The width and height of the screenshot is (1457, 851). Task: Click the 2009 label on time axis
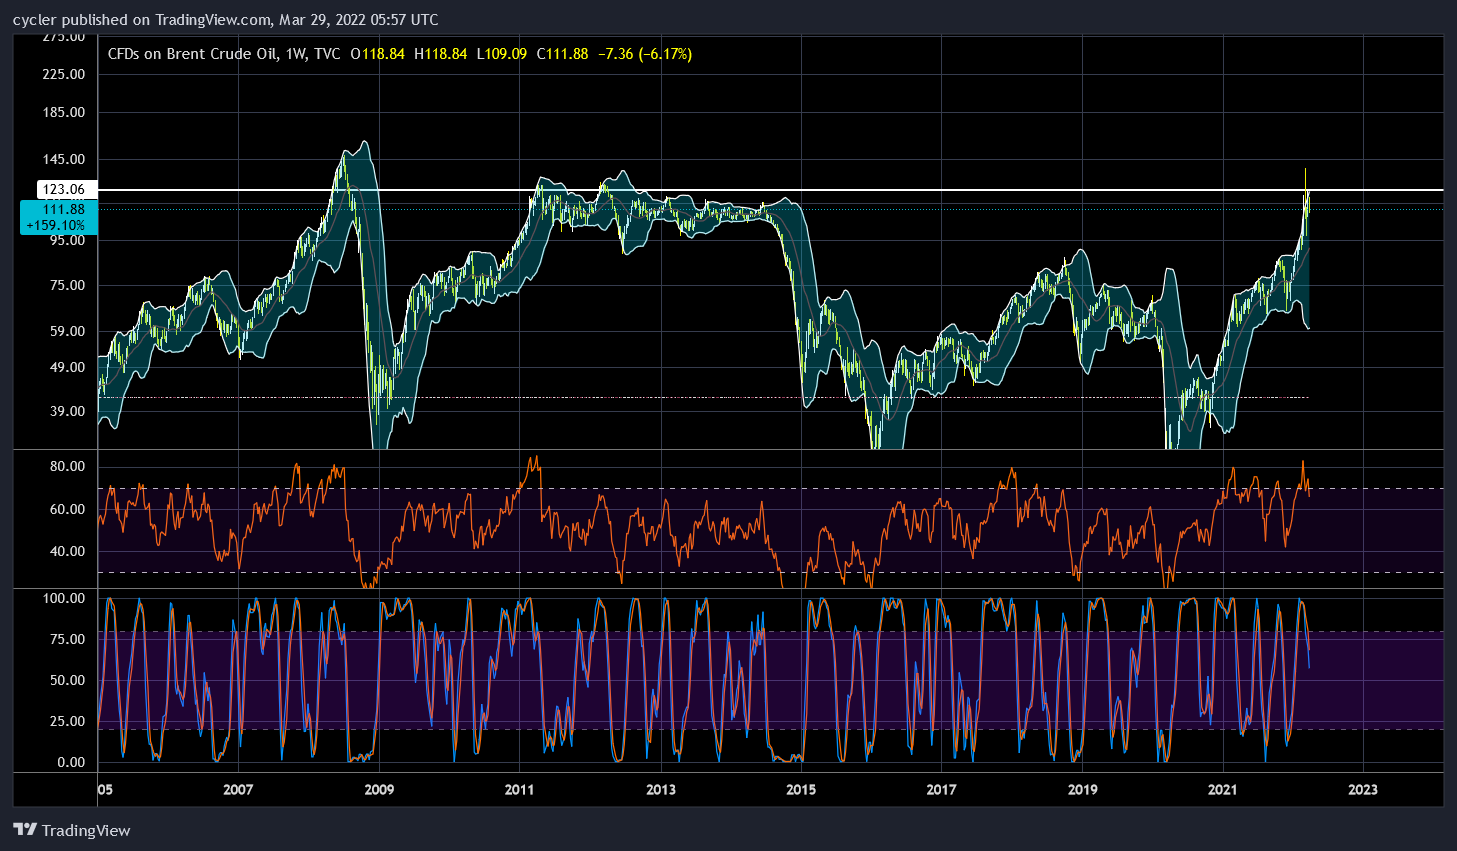pyautogui.click(x=379, y=789)
